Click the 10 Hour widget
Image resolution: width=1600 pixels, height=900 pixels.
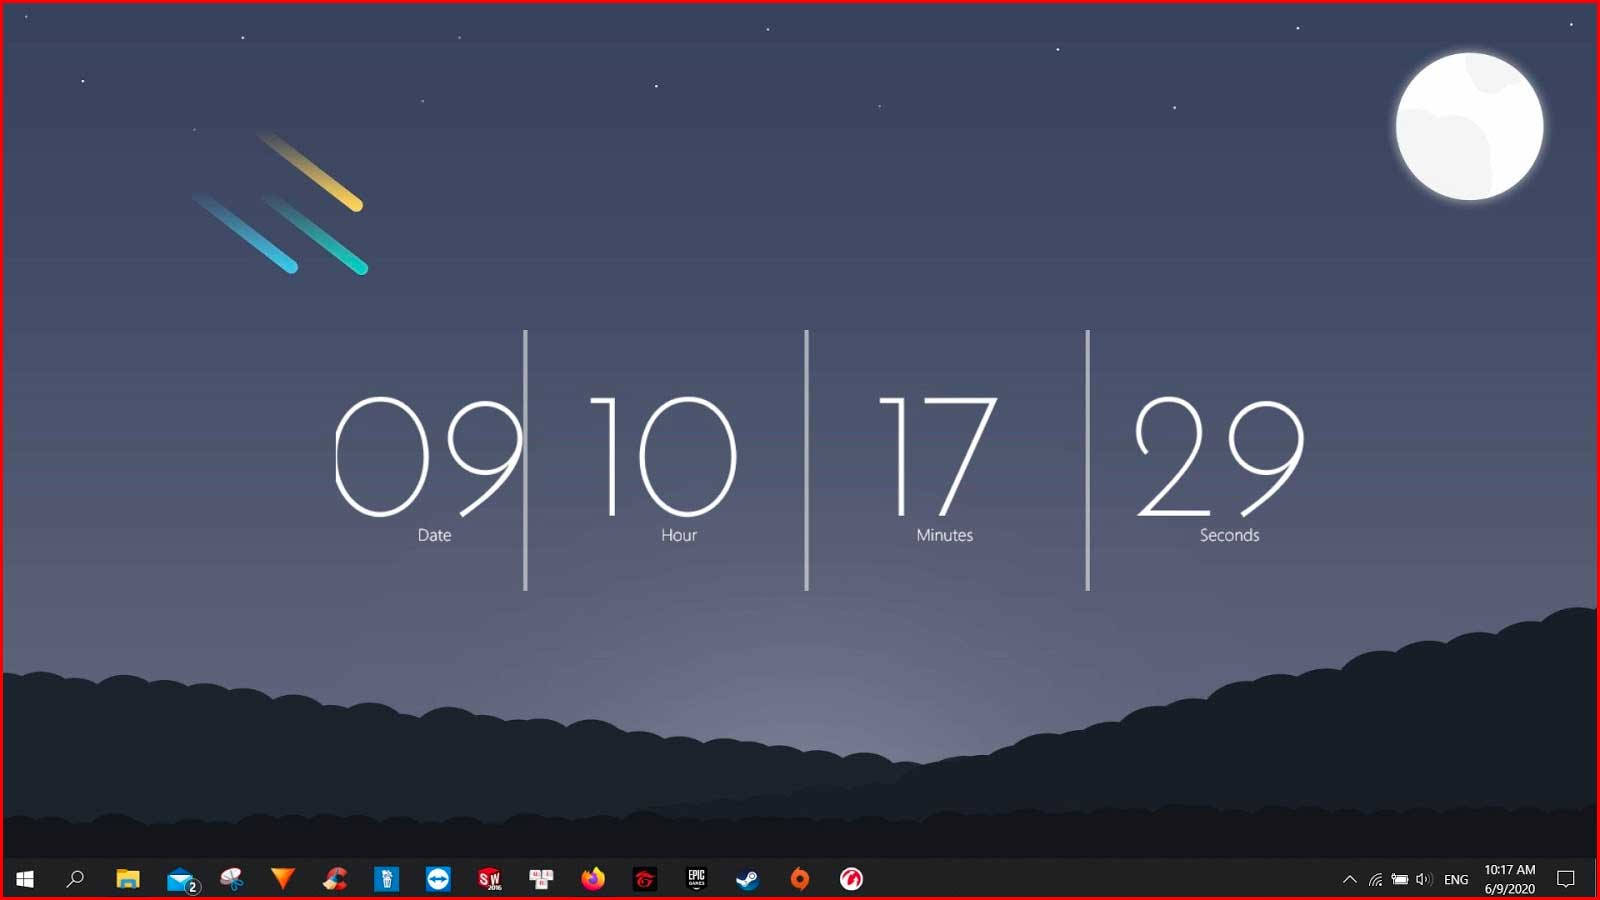(663, 468)
